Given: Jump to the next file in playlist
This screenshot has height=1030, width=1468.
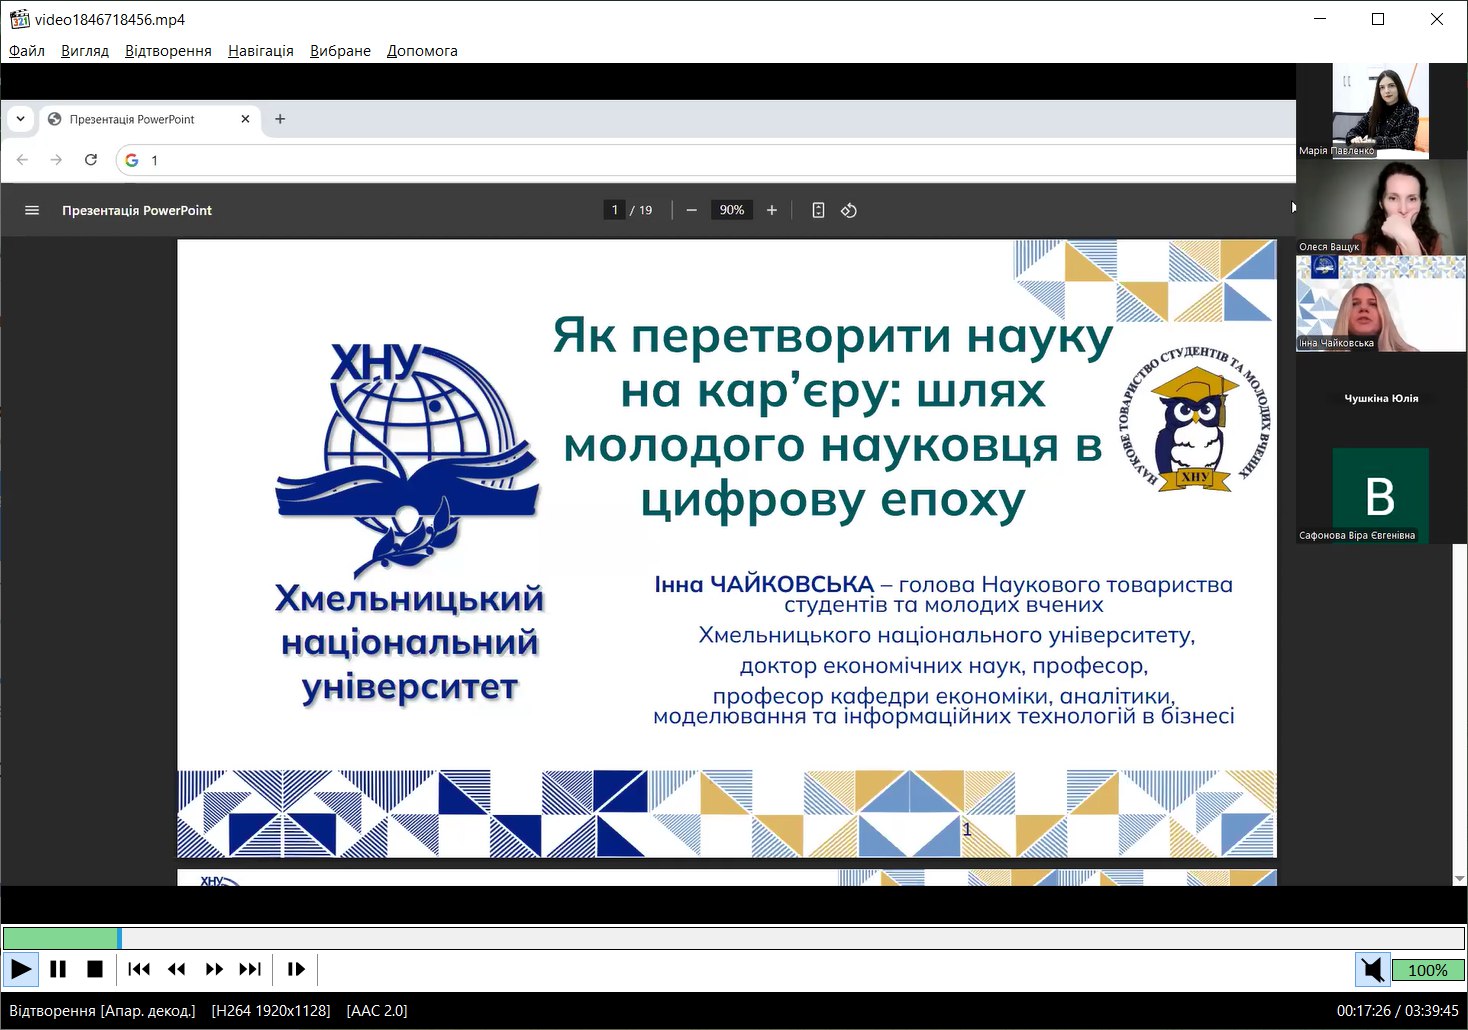Looking at the screenshot, I should (250, 969).
